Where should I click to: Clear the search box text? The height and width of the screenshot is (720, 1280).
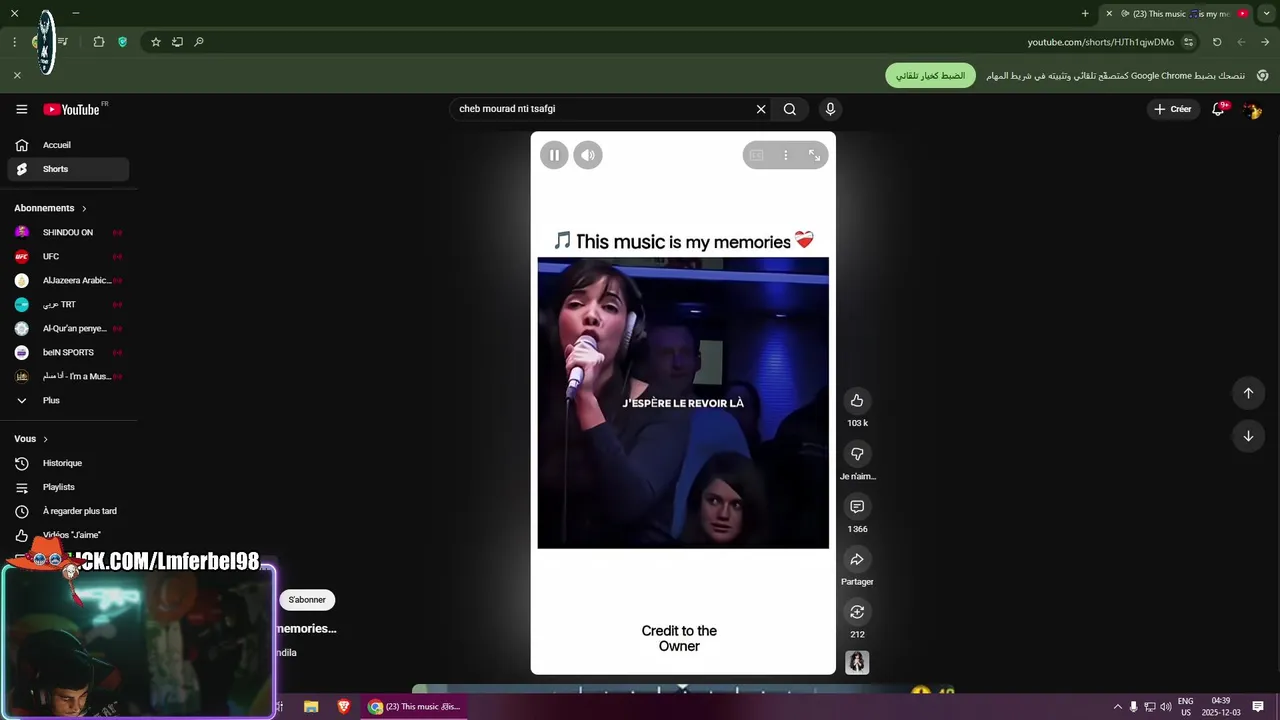point(761,109)
